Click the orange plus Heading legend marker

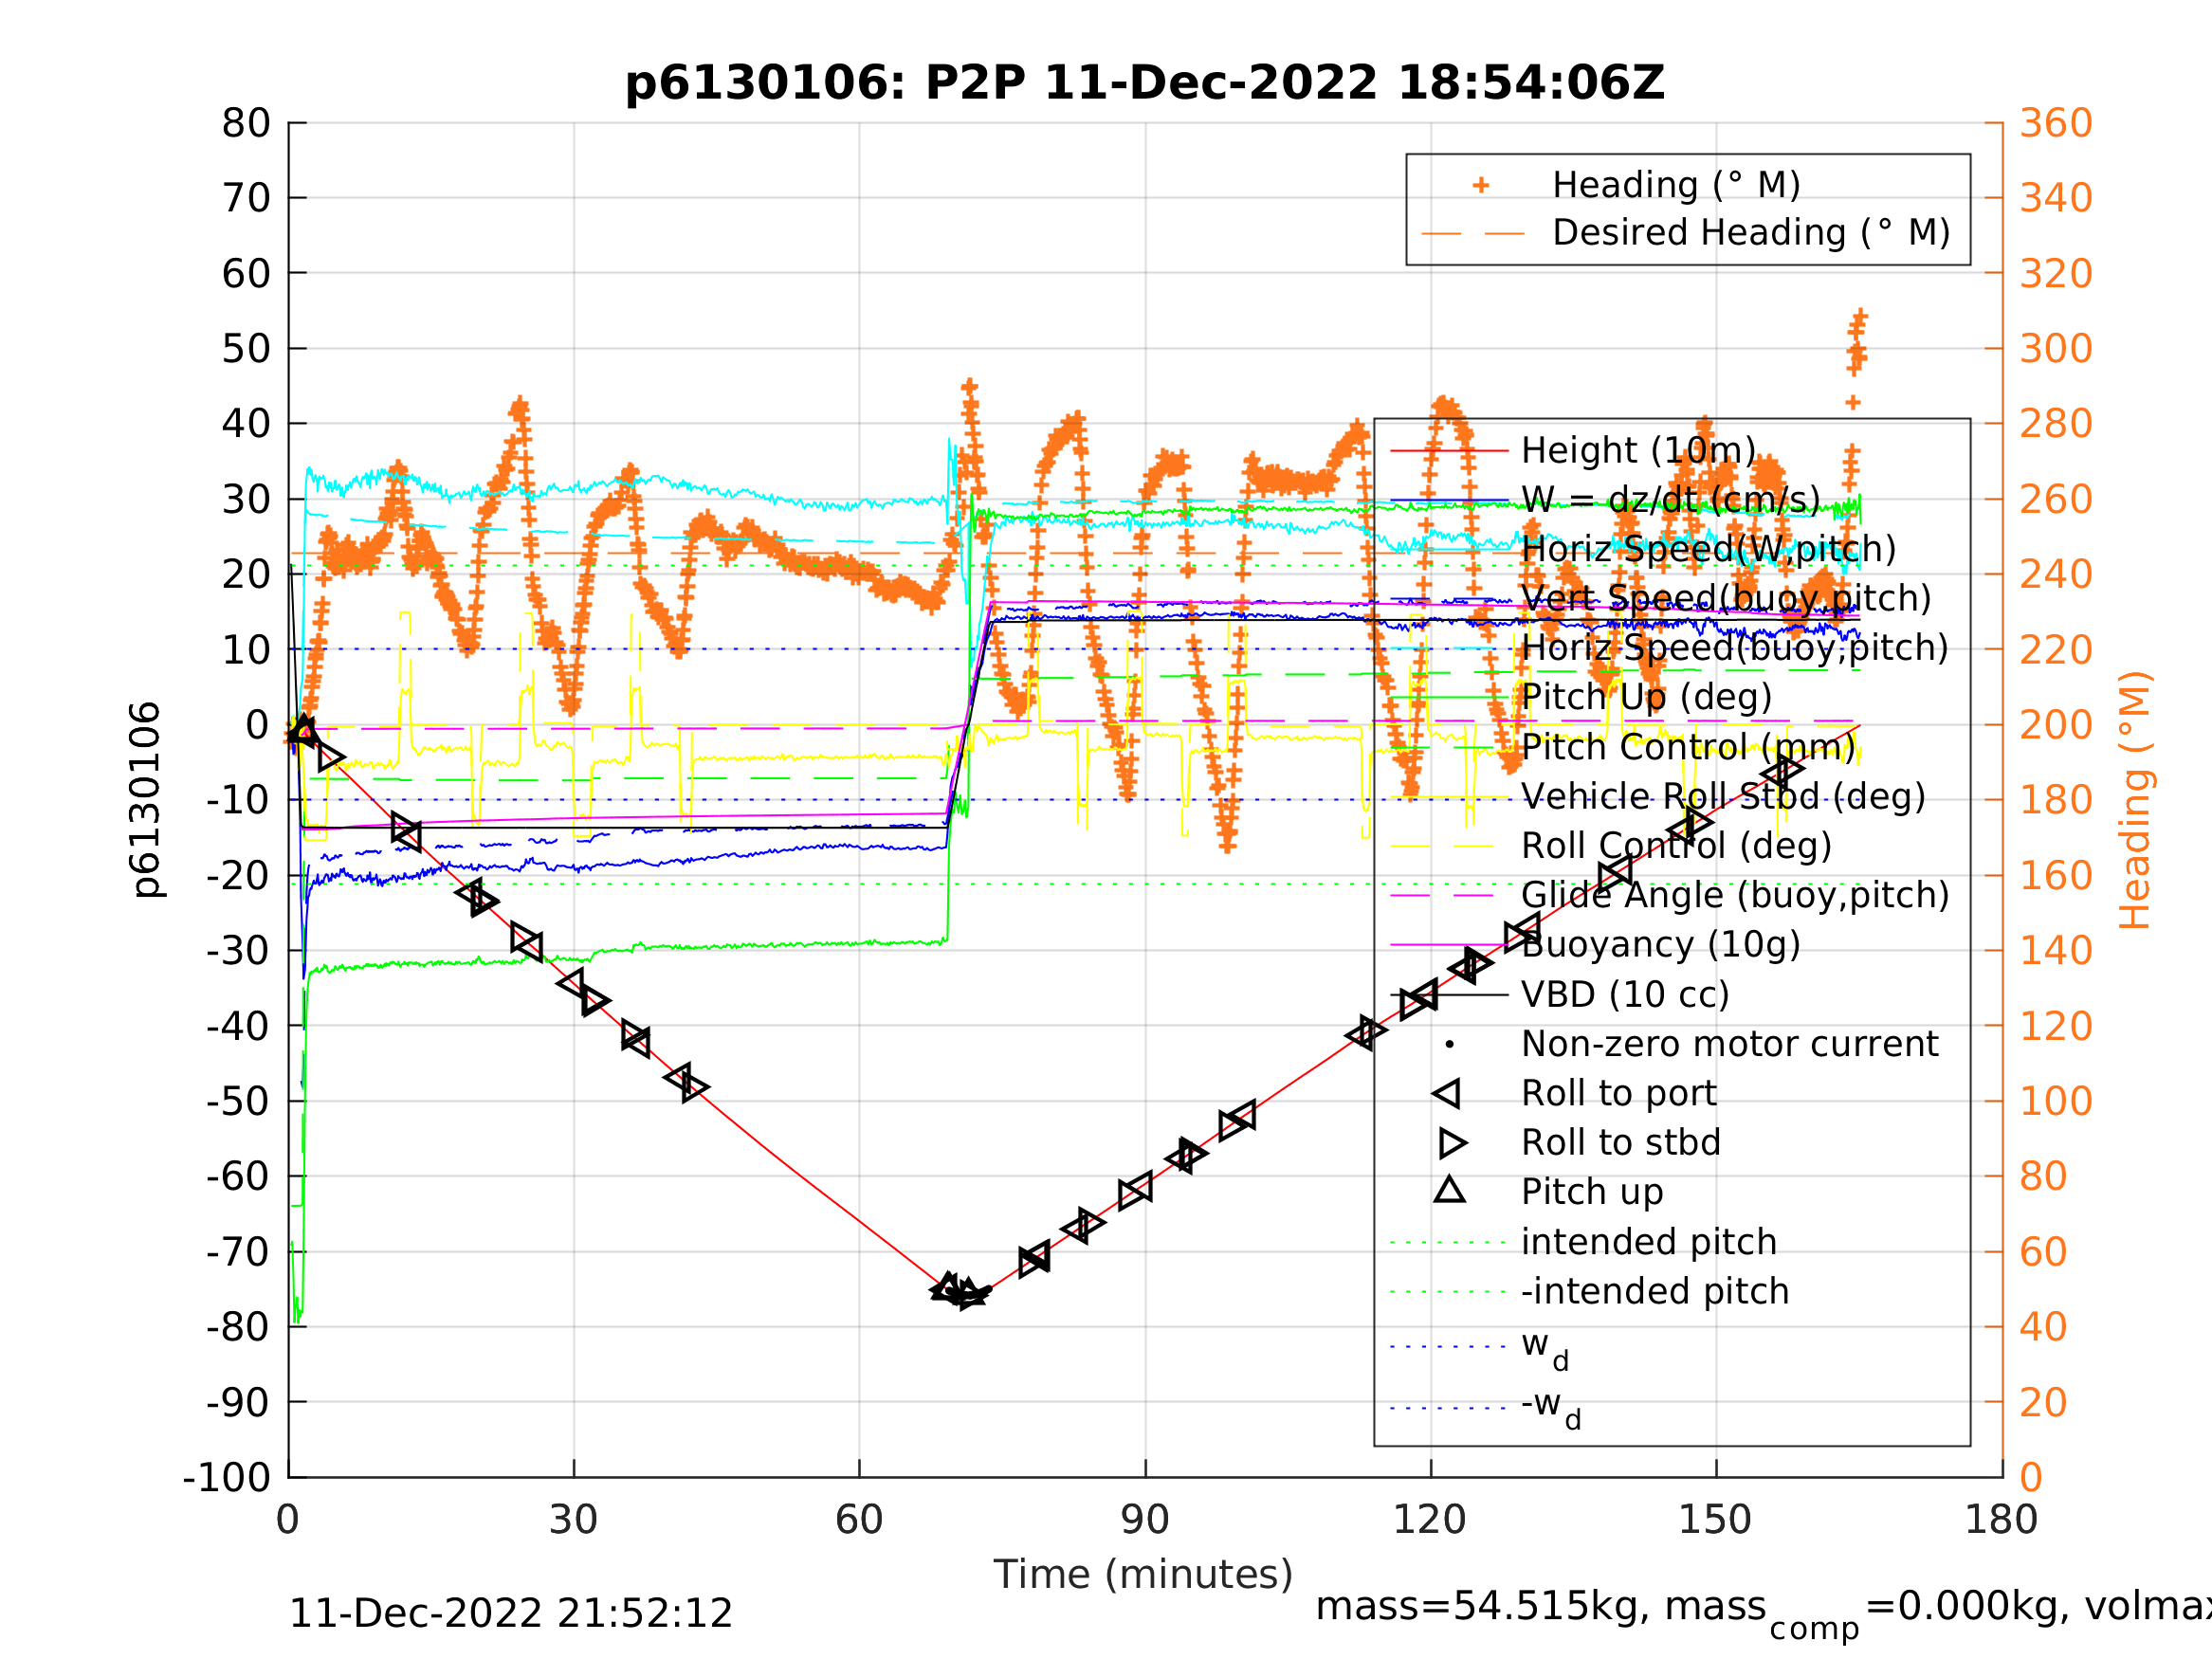tap(1481, 185)
